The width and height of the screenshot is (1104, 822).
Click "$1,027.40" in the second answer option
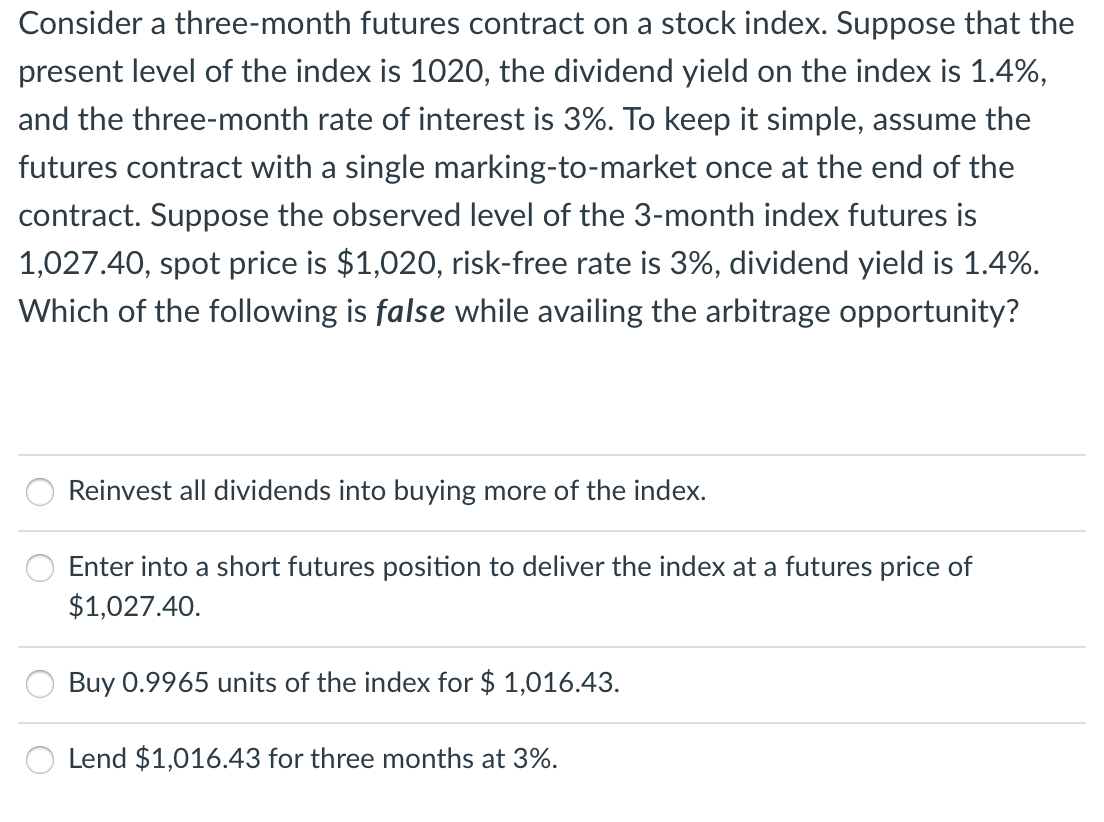pos(133,605)
